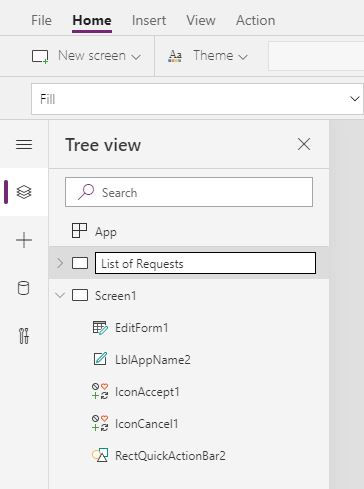The width and height of the screenshot is (364, 489).
Task: Click the App grid icon
Action: (79, 231)
